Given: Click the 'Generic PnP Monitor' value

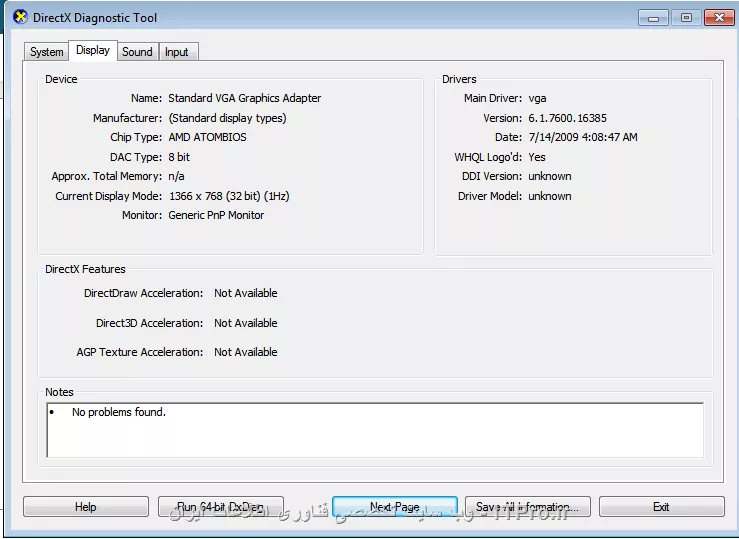Looking at the screenshot, I should coord(216,215).
